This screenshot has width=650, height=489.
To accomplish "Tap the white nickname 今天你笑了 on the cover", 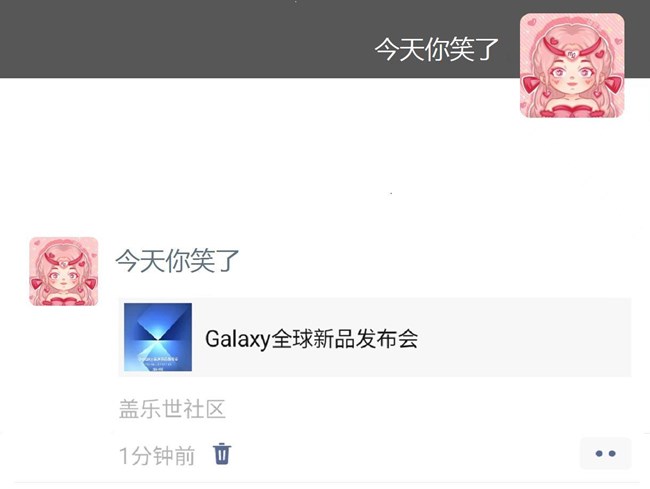I will (437, 49).
